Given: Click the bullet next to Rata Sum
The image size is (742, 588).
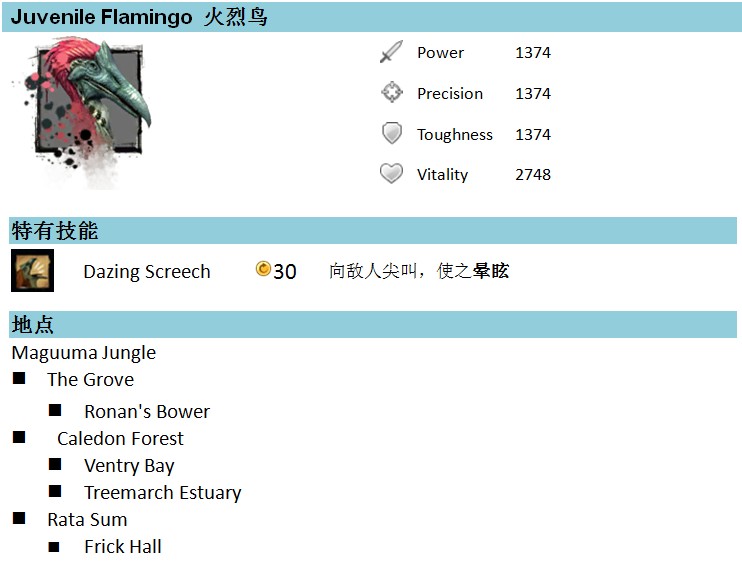Looking at the screenshot, I should coord(19,518).
